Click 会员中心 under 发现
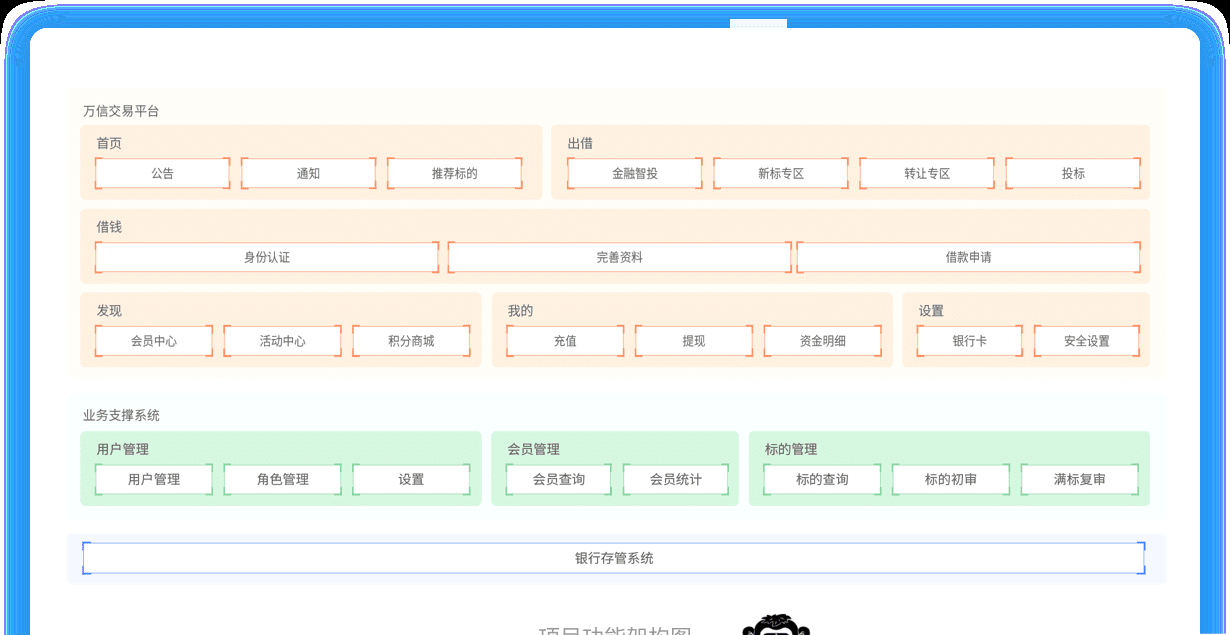1230x635 pixels. (x=153, y=340)
